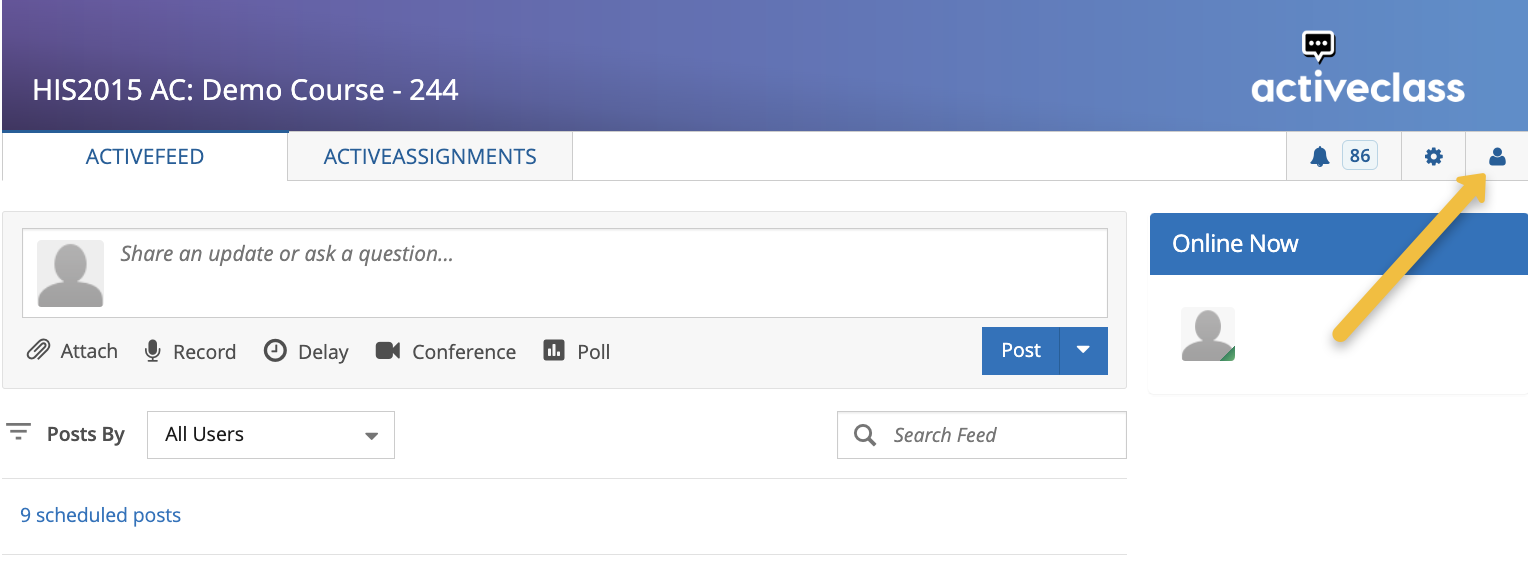This screenshot has width=1528, height=564.
Task: Open the user profile icon
Action: click(1497, 156)
